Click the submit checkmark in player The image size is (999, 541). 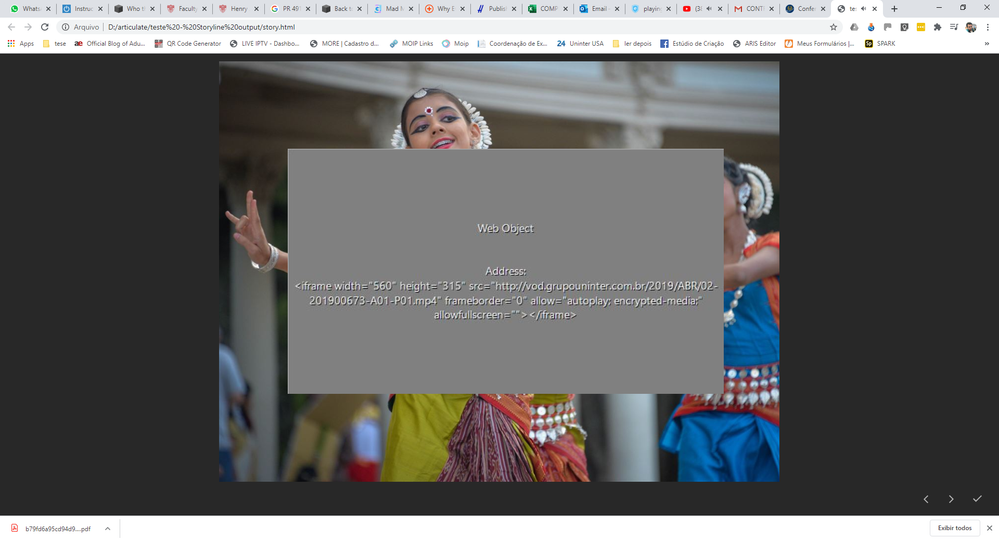[x=977, y=498]
